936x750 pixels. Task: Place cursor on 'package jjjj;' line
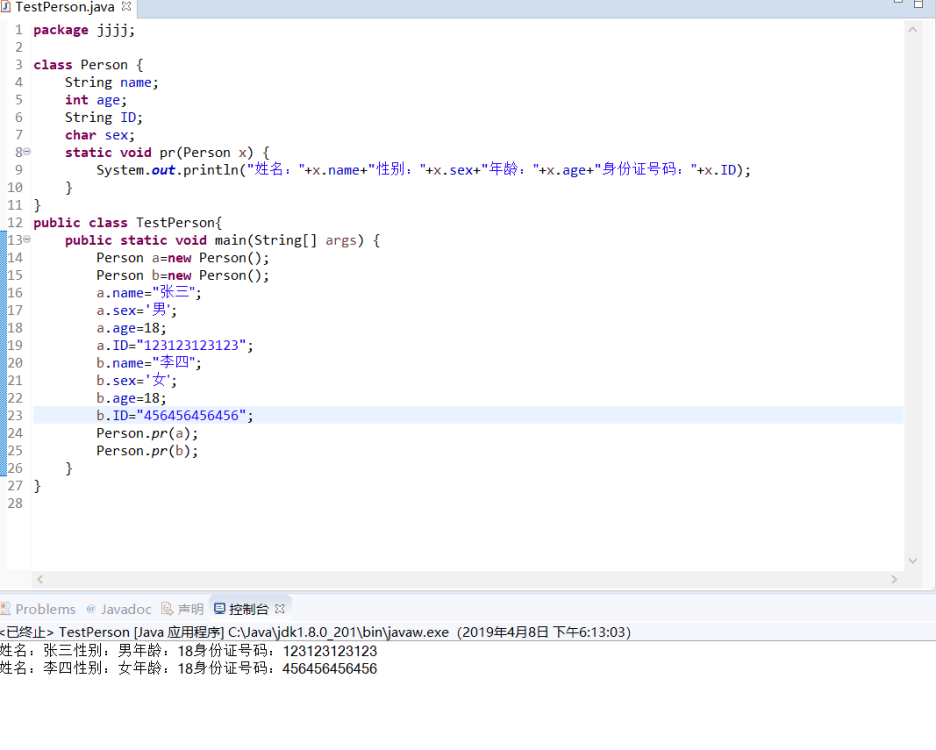click(84, 30)
